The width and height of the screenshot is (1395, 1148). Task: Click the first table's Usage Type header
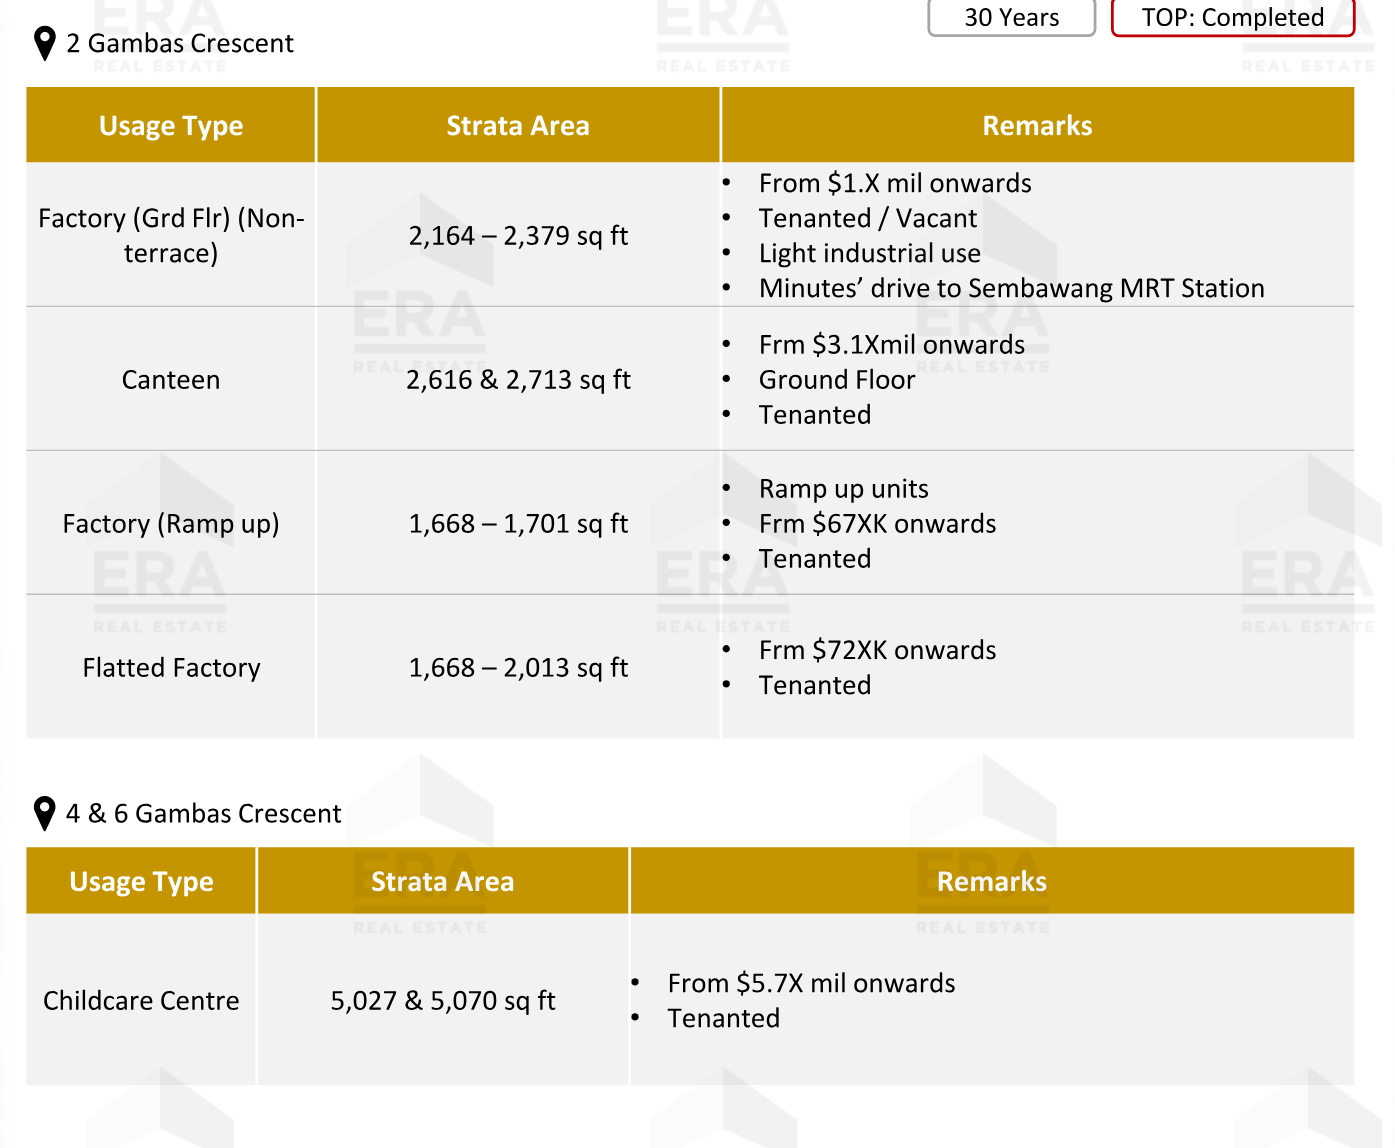point(171,126)
